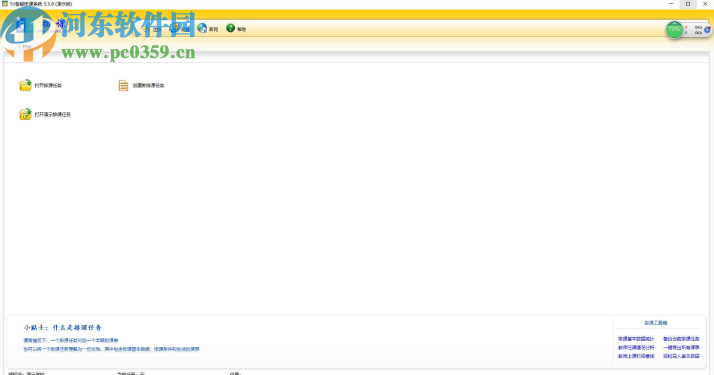The image size is (714, 375).
Task: Click the 创建新排课任务 text label
Action: (148, 86)
